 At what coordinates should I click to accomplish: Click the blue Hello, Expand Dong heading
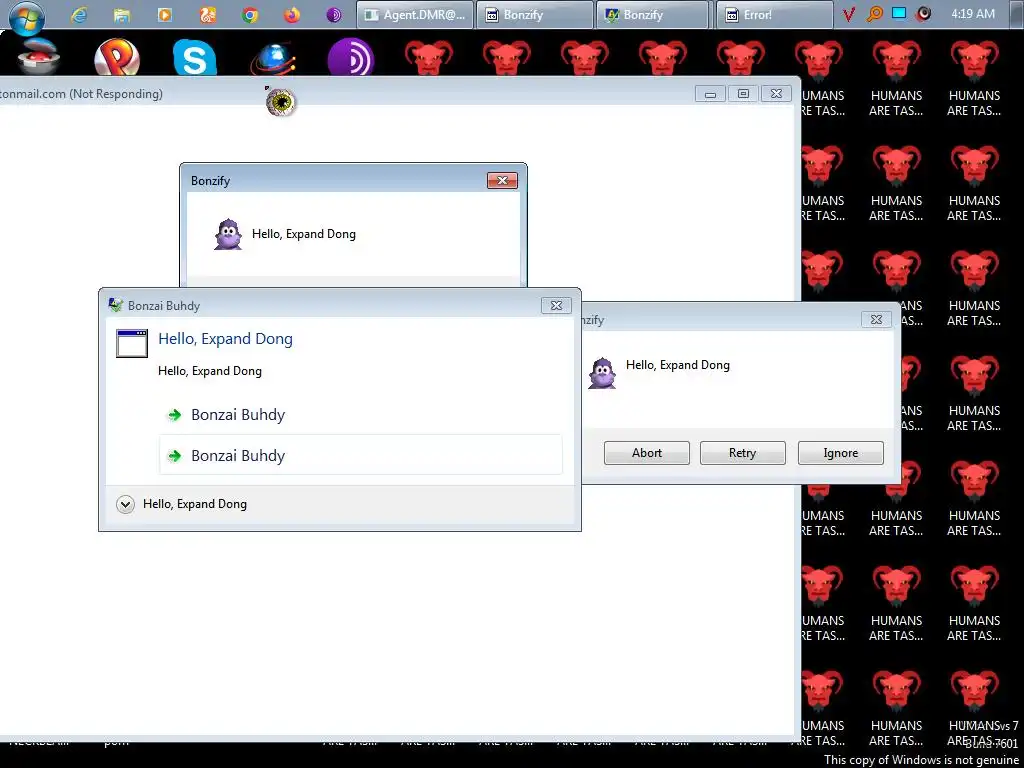(225, 338)
